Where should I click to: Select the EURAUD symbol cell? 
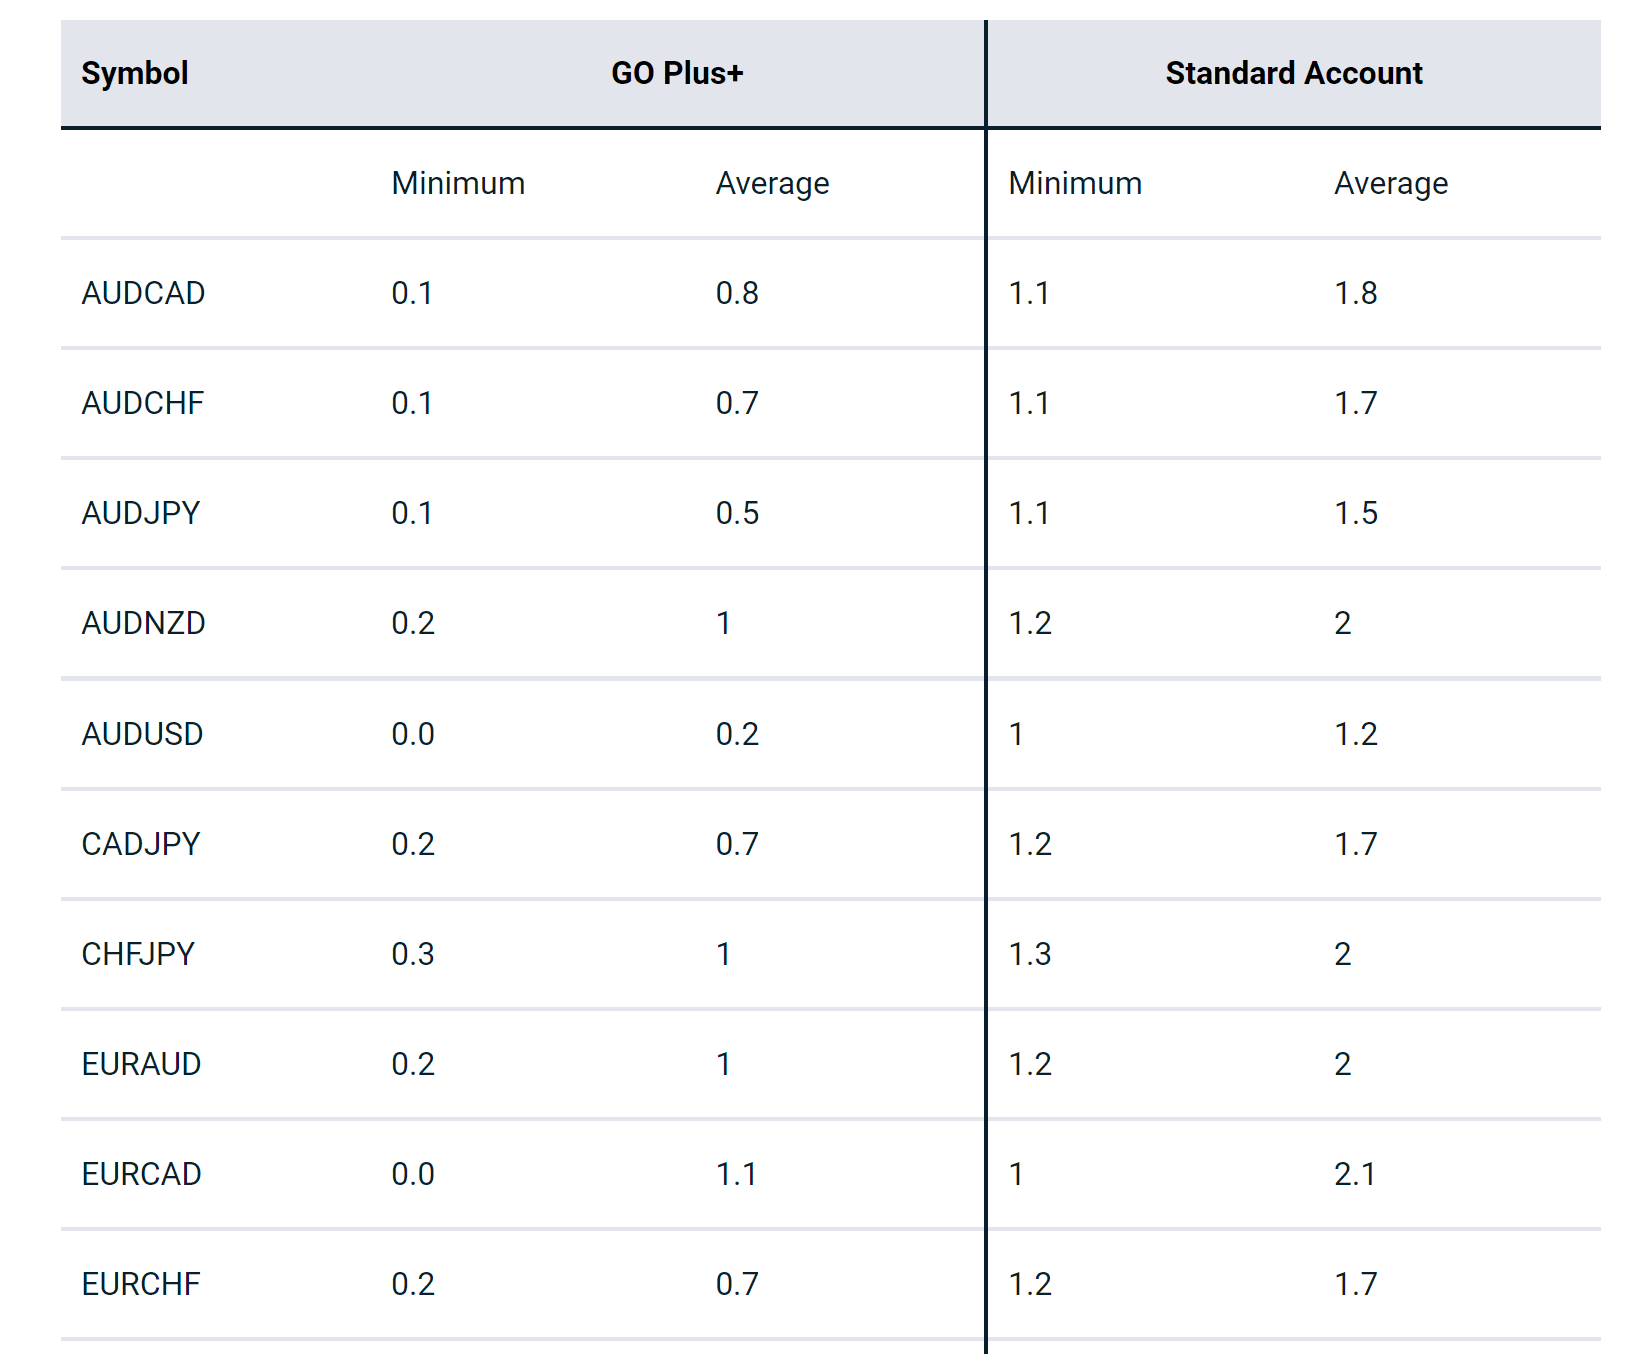click(141, 1064)
